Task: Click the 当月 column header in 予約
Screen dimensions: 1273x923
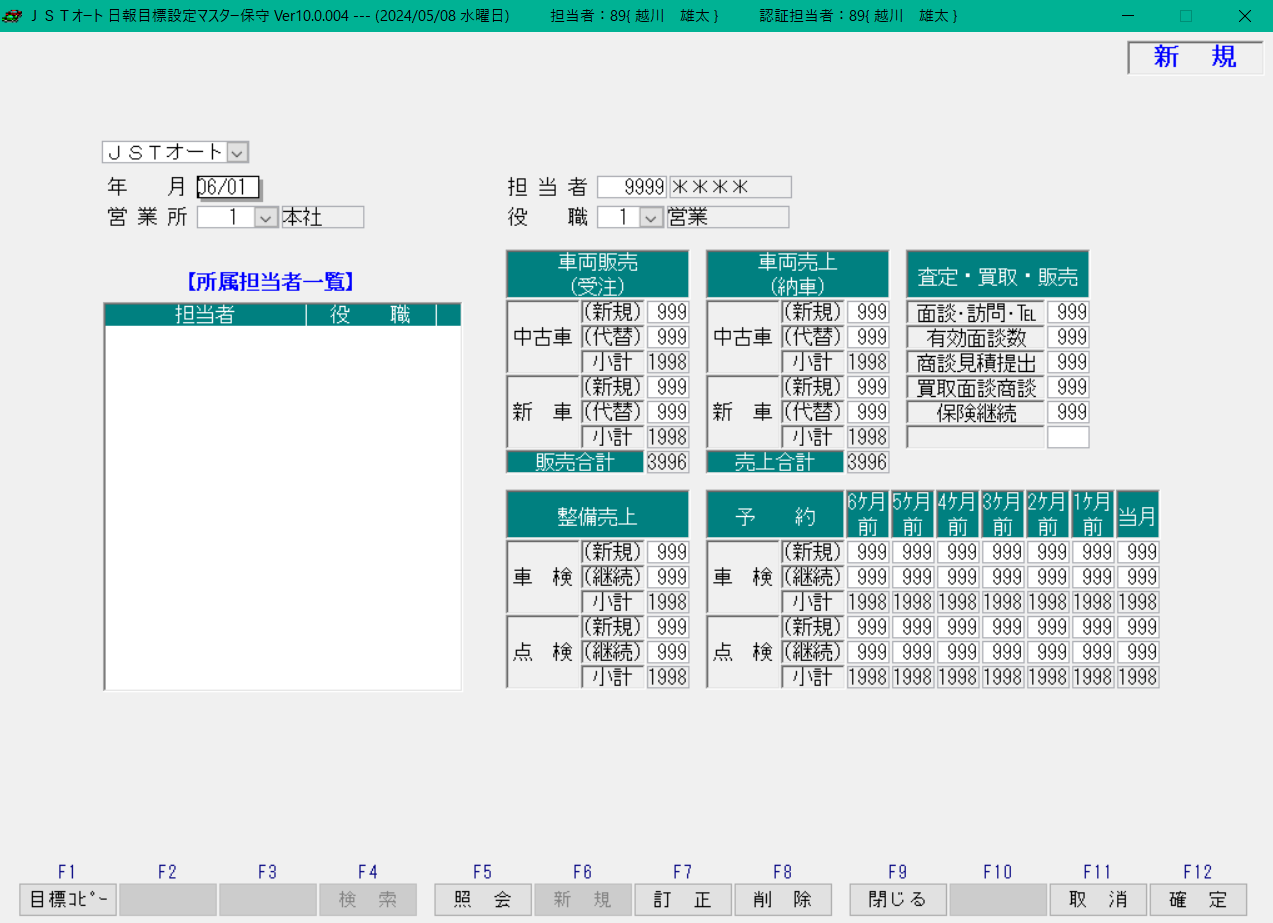Action: [x=1138, y=514]
